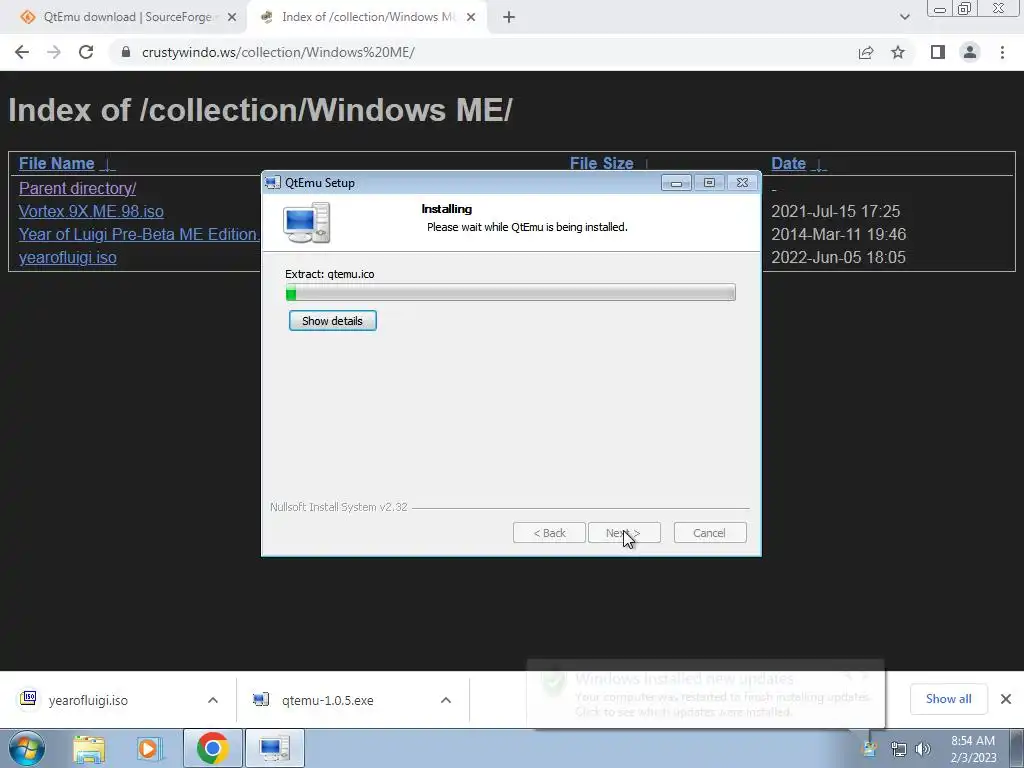This screenshot has width=1024, height=768.
Task: Click the padlock site info icon
Action: click(x=126, y=52)
